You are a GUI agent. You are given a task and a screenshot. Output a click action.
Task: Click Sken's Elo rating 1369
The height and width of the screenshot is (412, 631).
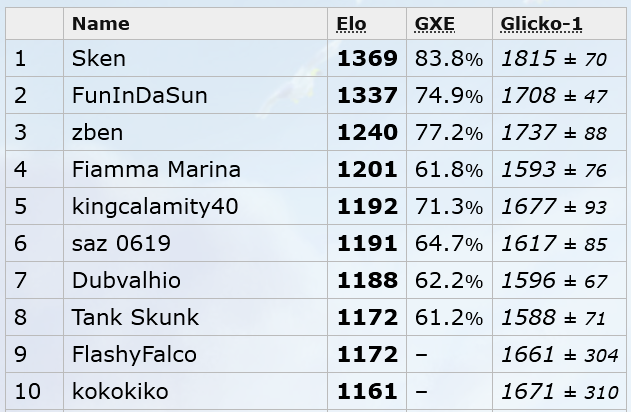click(x=367, y=58)
